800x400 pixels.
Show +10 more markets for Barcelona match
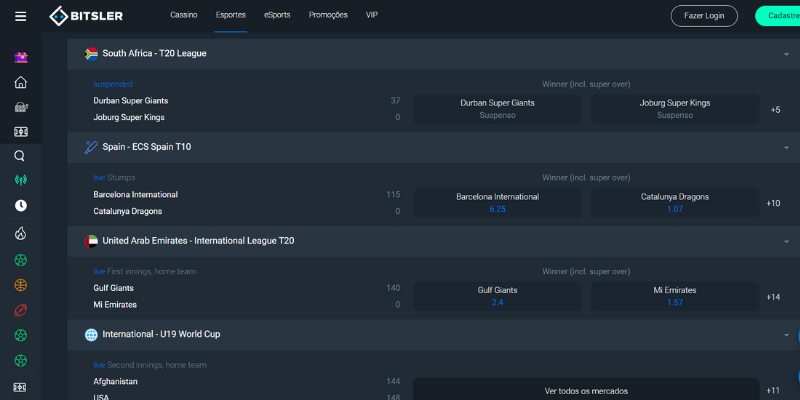773,203
